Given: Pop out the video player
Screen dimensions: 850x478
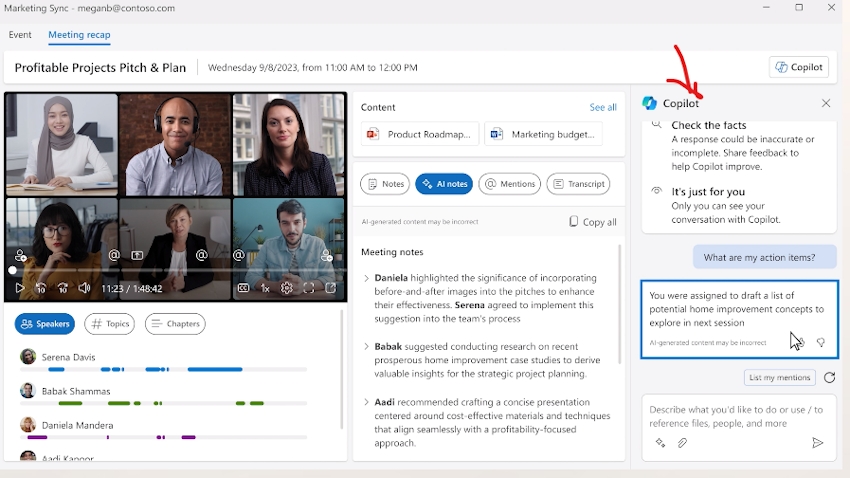Looking at the screenshot, I should [330, 288].
